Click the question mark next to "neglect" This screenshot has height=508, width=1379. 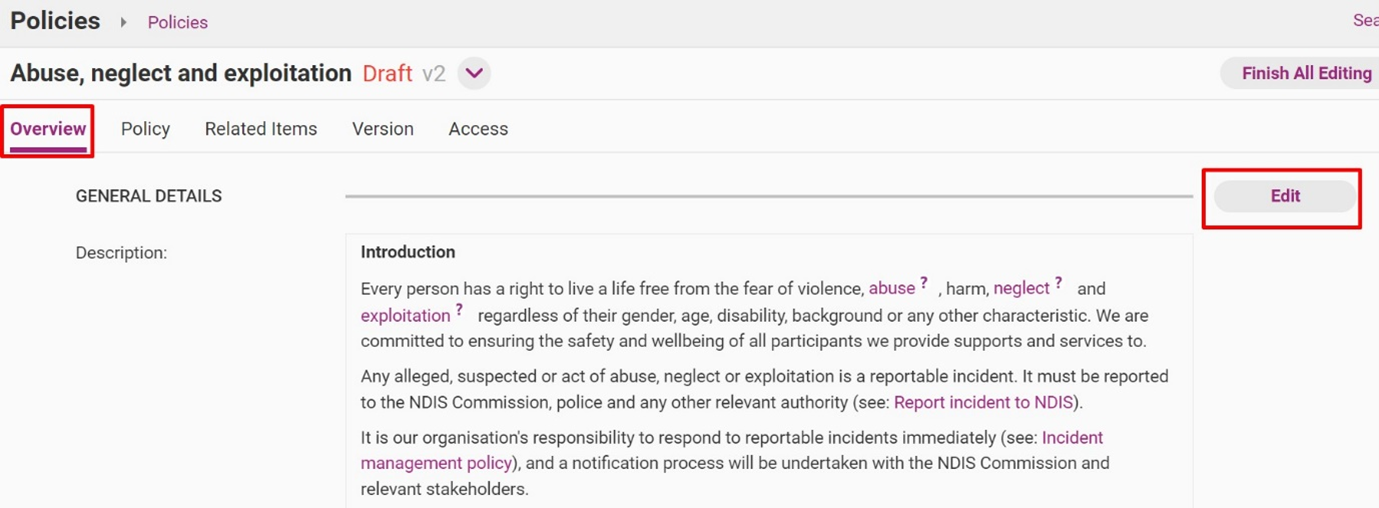point(1058,284)
